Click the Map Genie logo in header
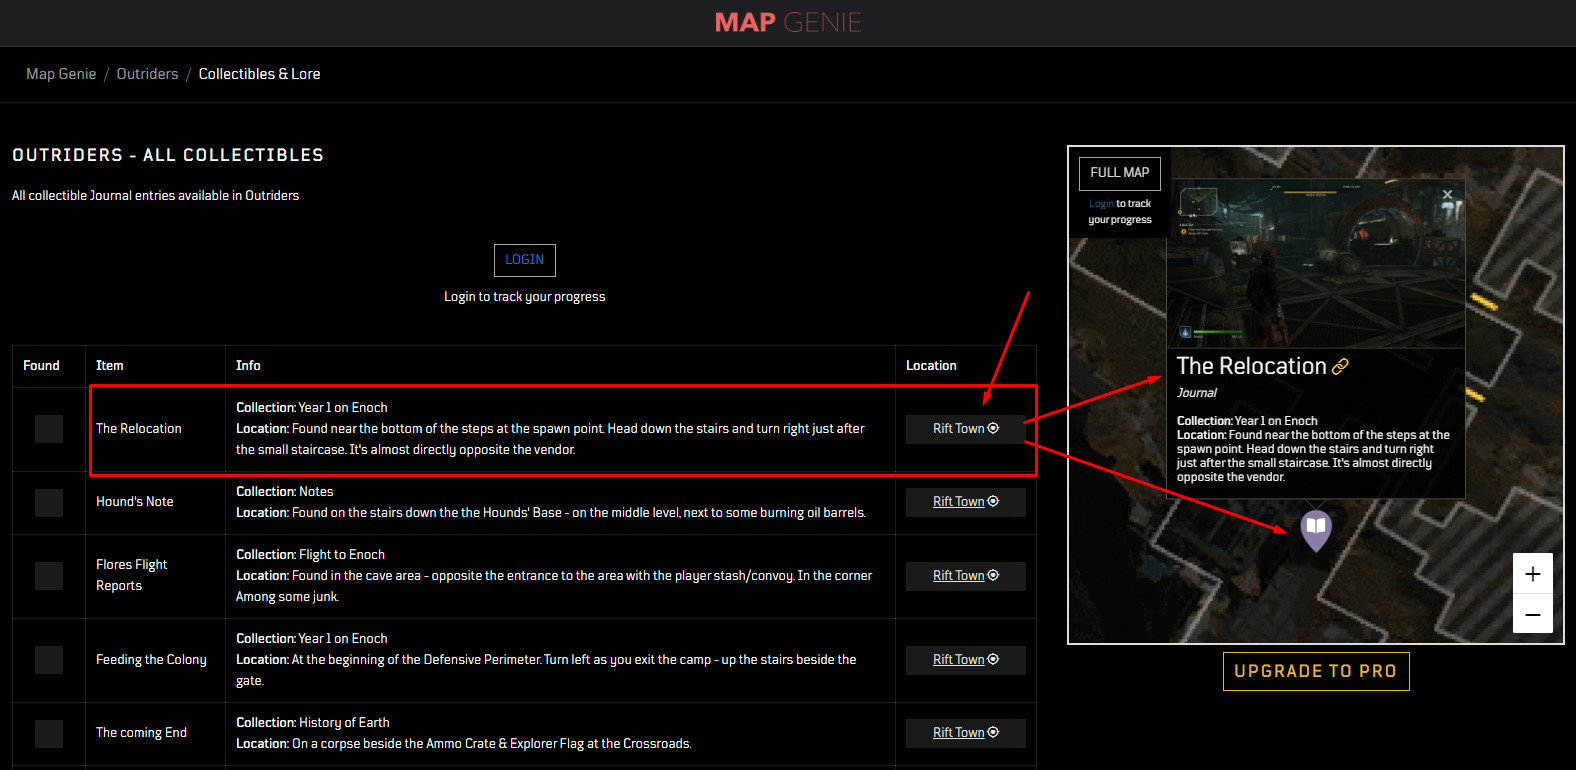Screen dimensions: 1576x770 (x=788, y=22)
